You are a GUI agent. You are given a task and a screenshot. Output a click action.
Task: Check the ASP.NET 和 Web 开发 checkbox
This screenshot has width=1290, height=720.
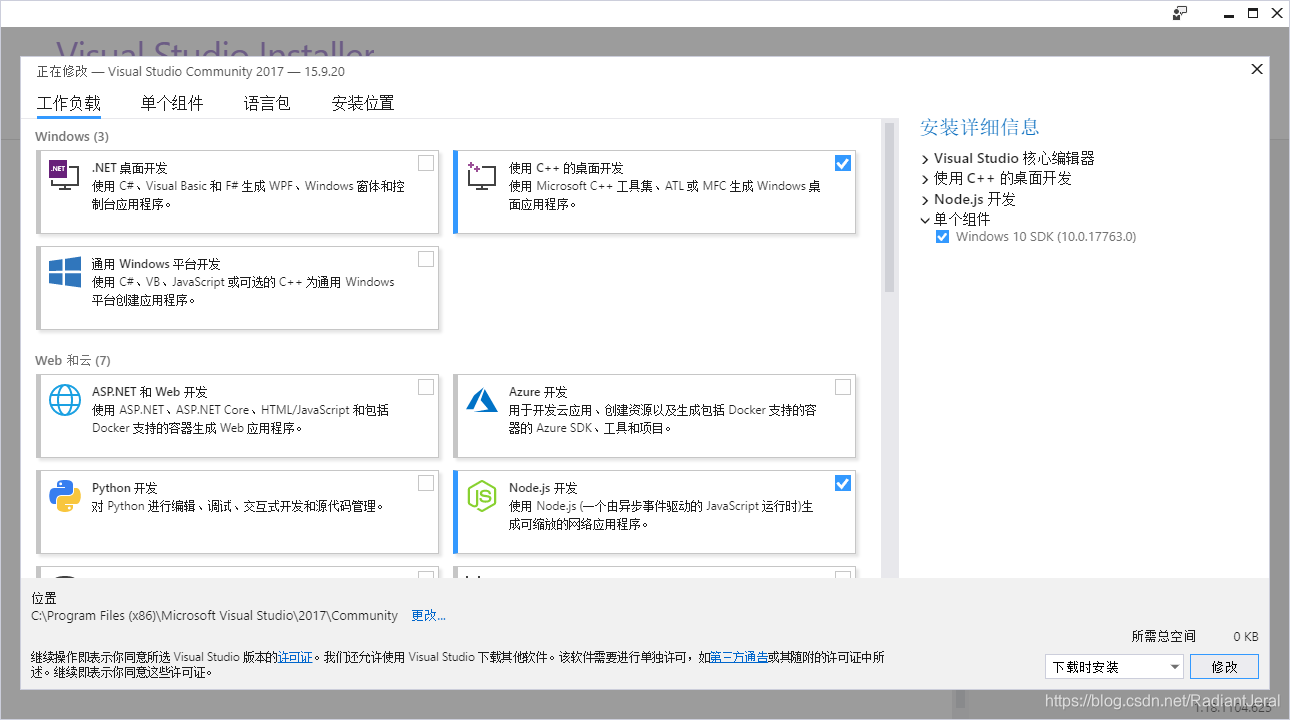pyautogui.click(x=426, y=387)
